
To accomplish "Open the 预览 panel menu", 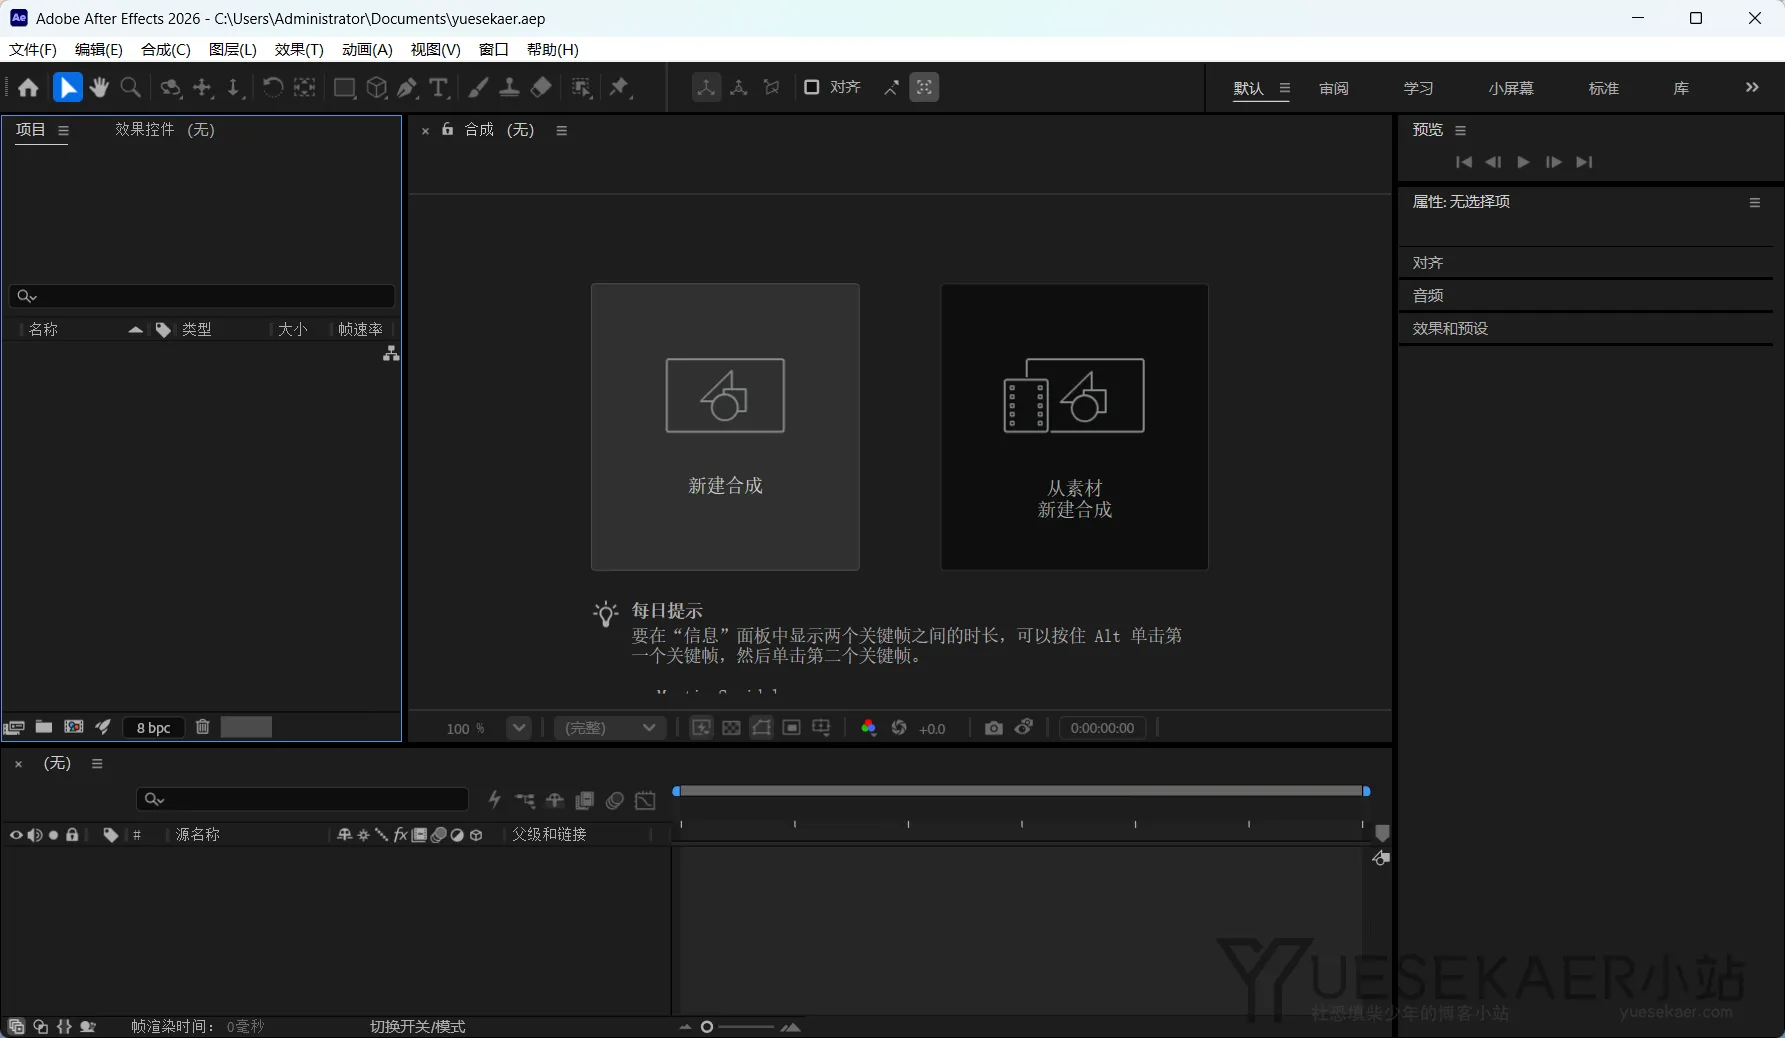I will (x=1460, y=130).
